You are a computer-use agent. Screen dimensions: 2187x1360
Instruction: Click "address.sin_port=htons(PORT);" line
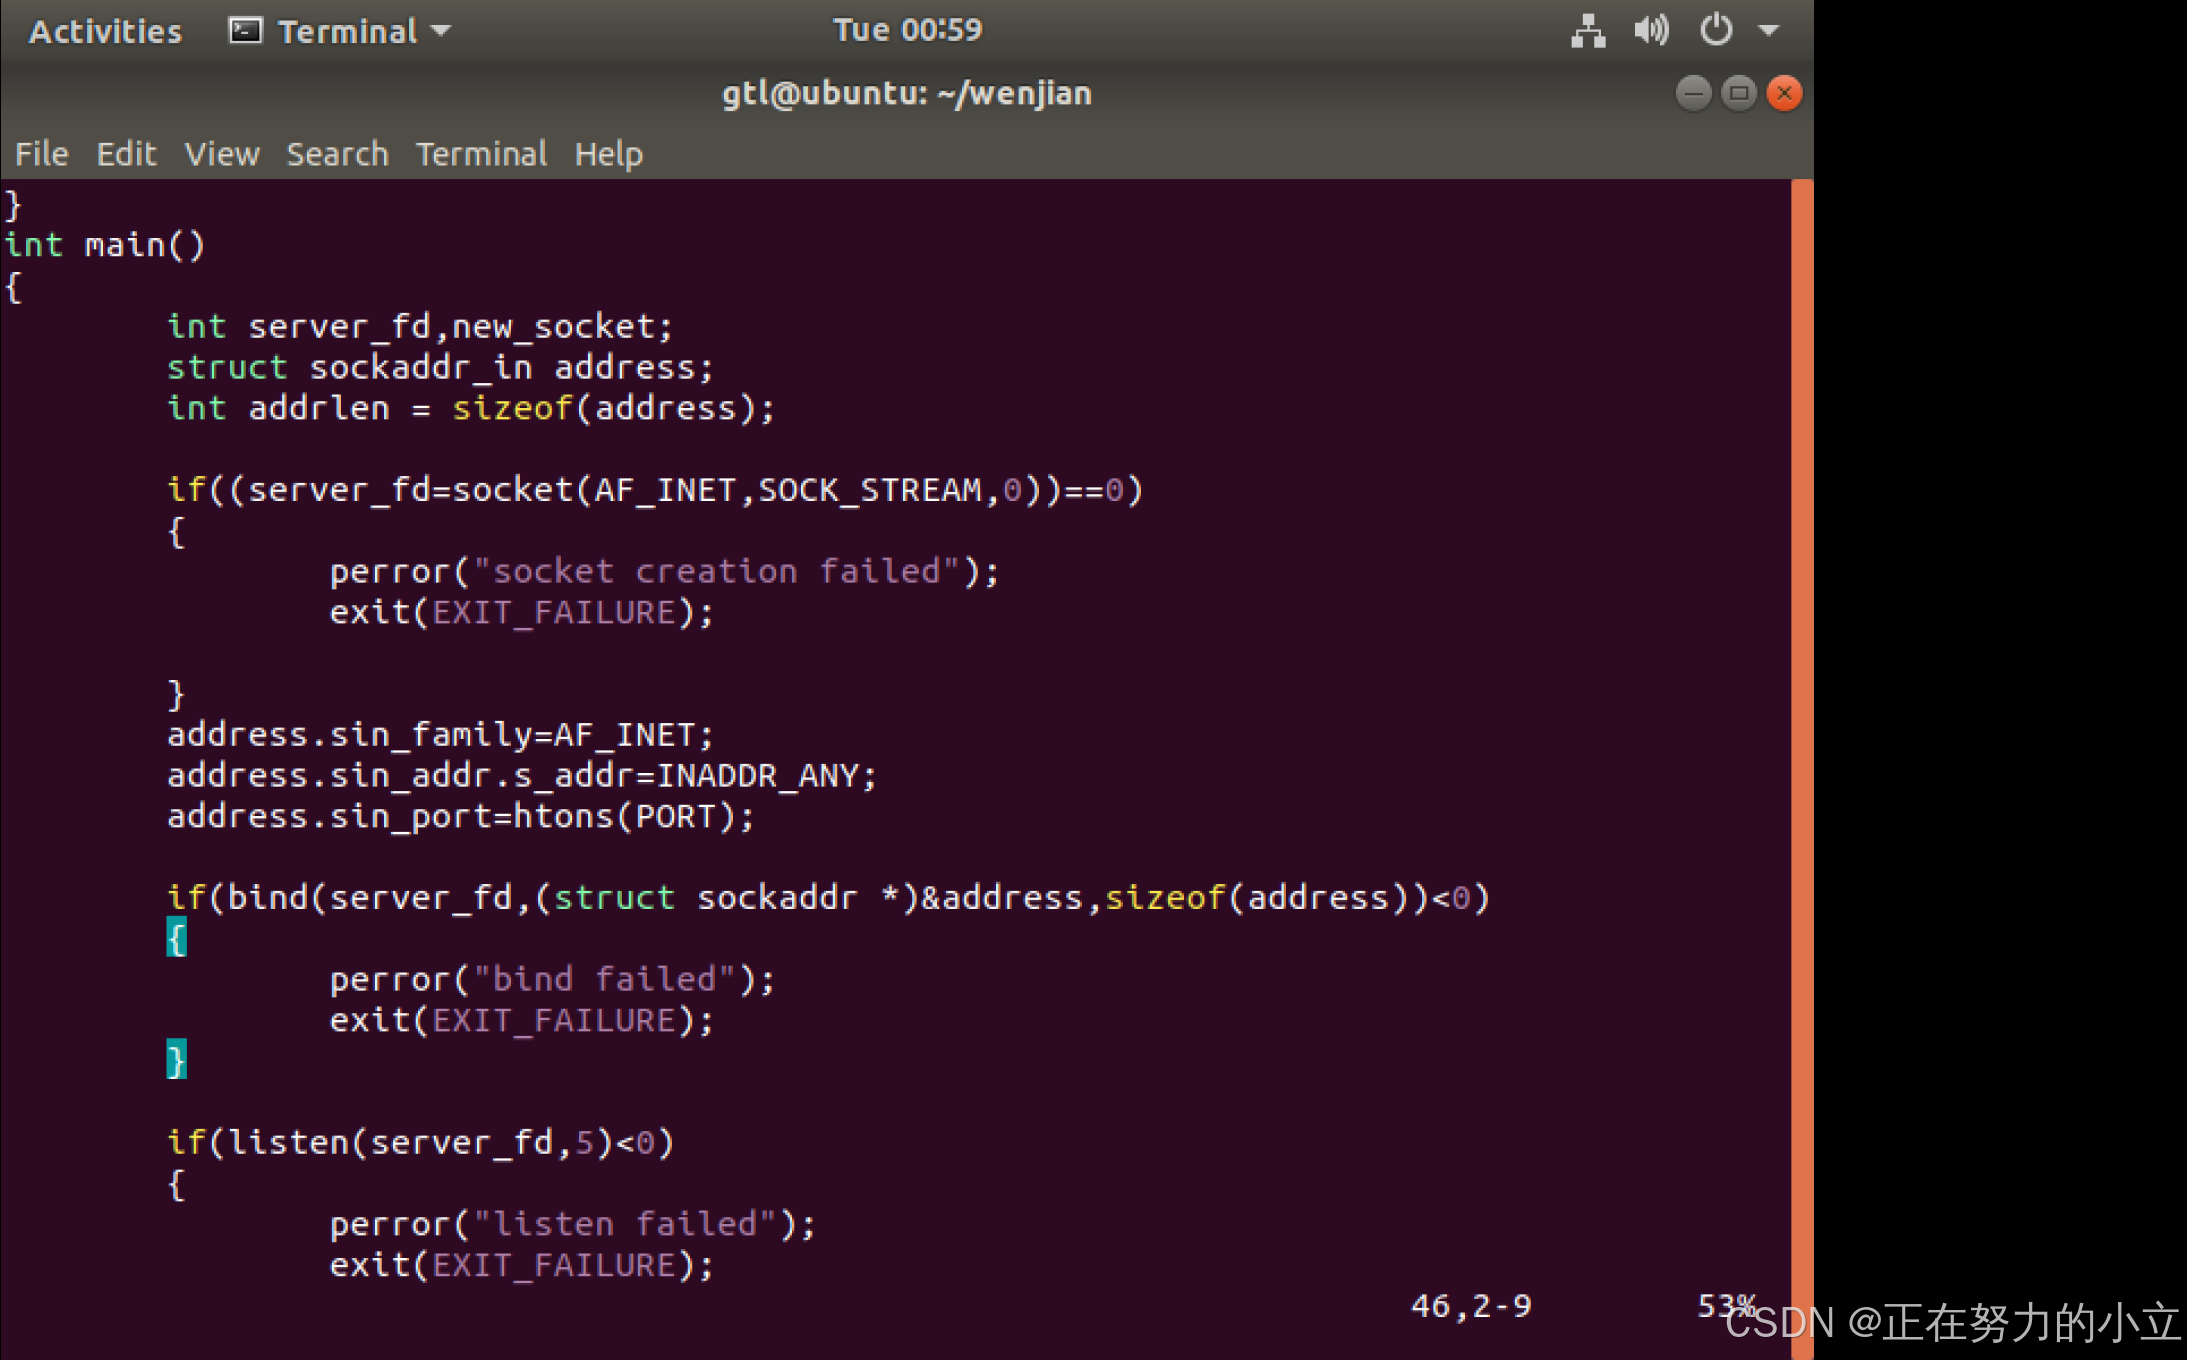[461, 817]
